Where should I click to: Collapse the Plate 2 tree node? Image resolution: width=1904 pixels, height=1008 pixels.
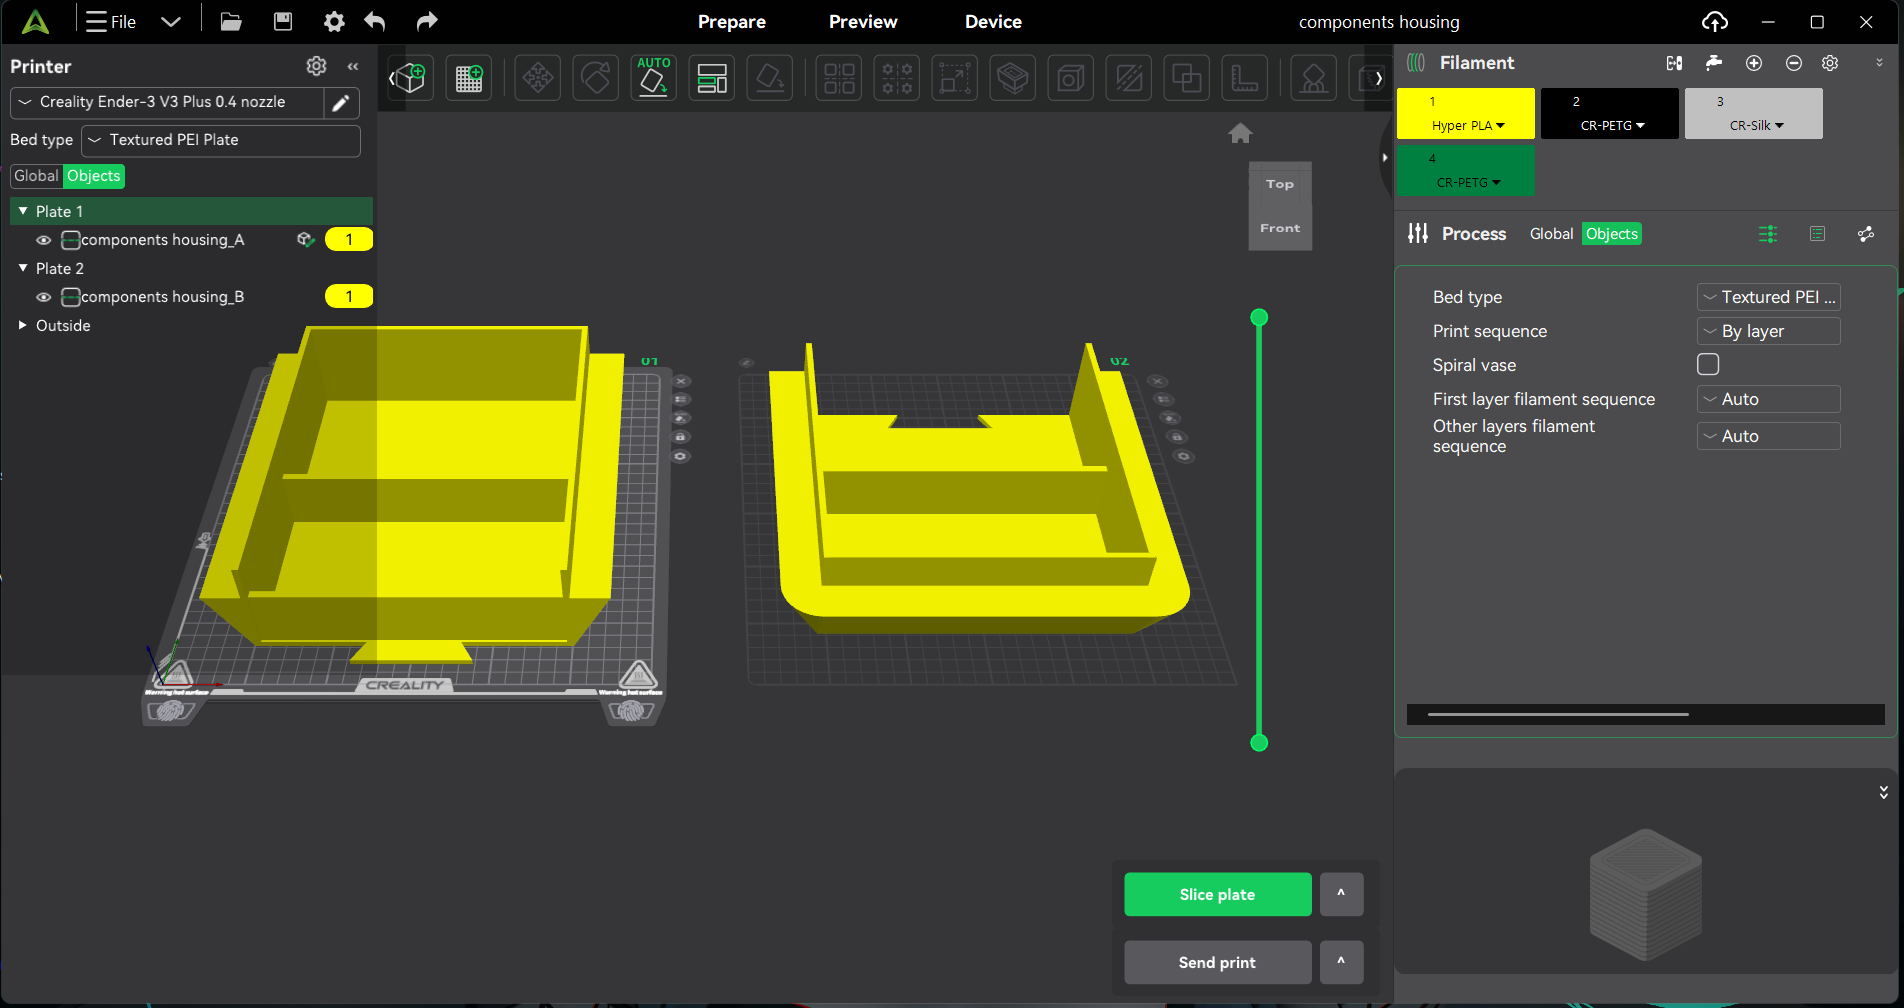click(23, 268)
